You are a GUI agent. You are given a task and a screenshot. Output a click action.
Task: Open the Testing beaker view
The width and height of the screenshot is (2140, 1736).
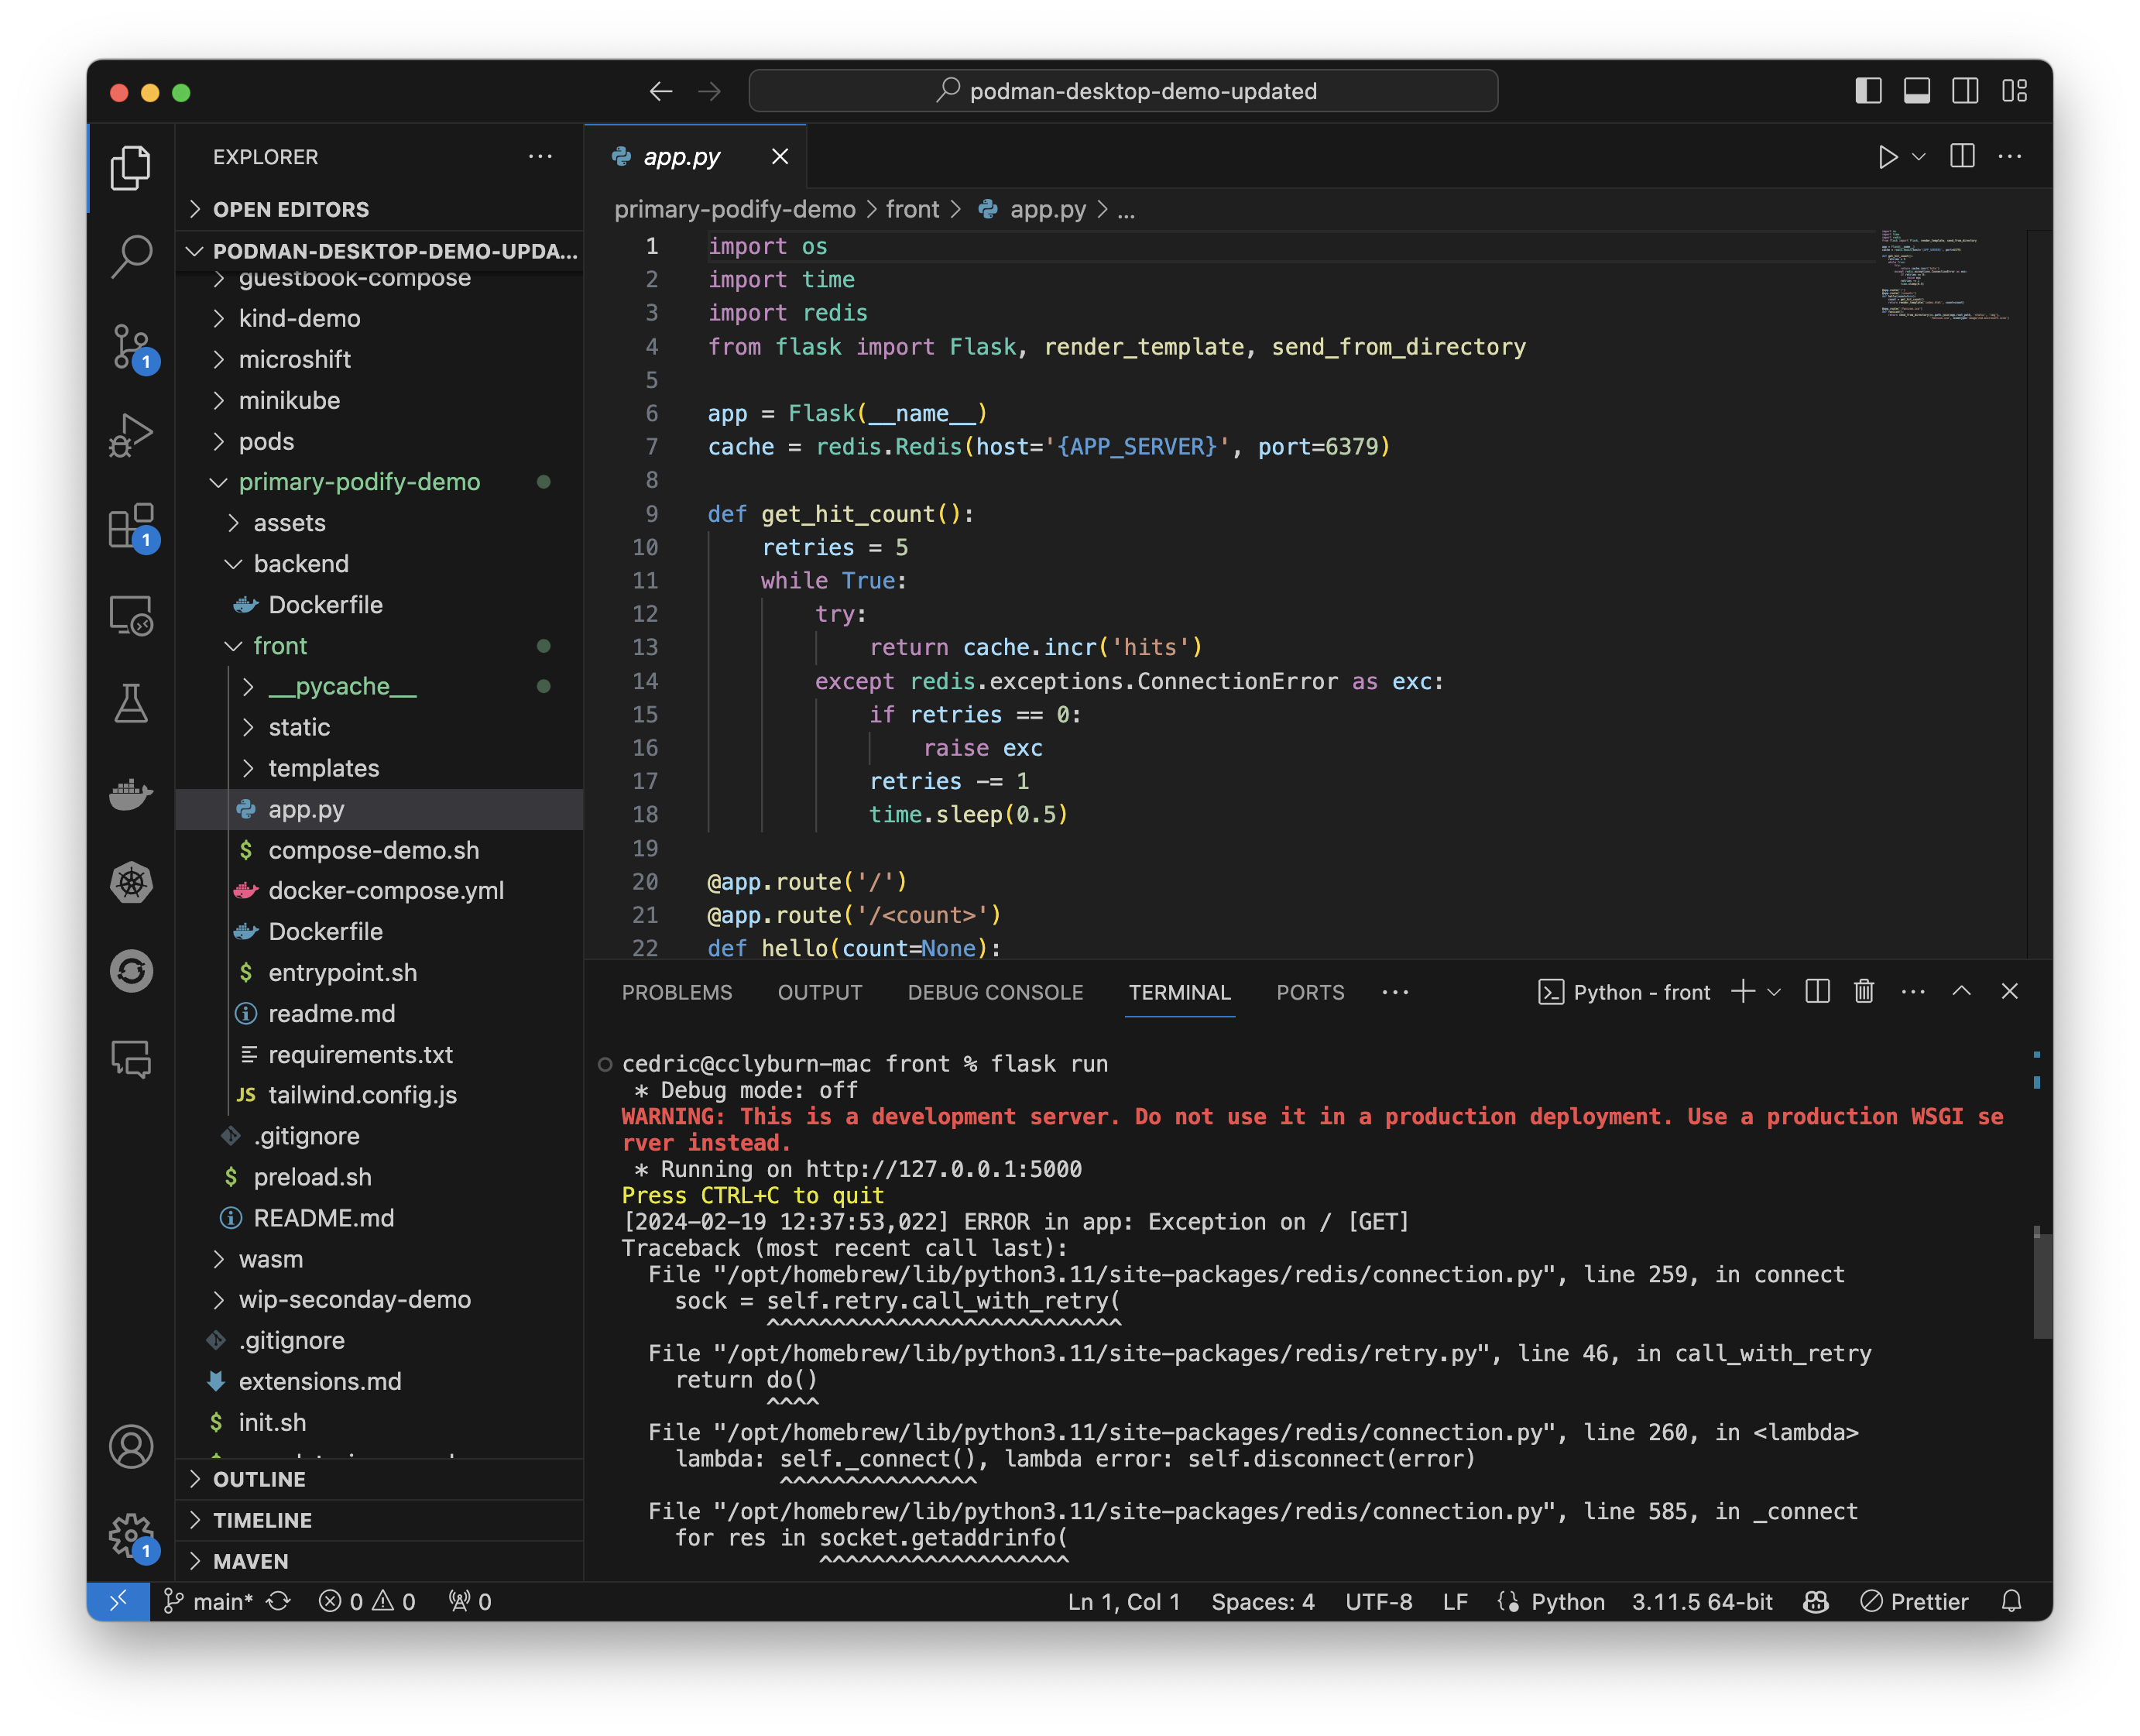tap(131, 703)
